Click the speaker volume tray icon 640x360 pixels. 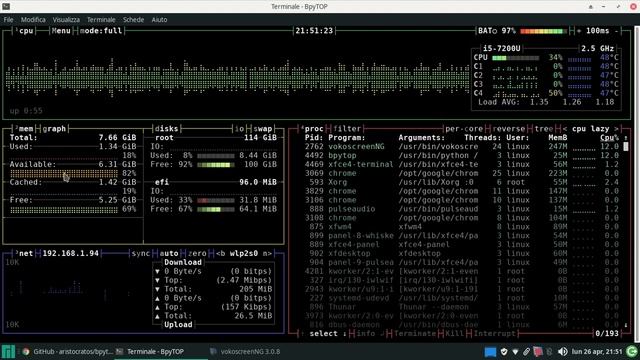pyautogui.click(x=562, y=351)
